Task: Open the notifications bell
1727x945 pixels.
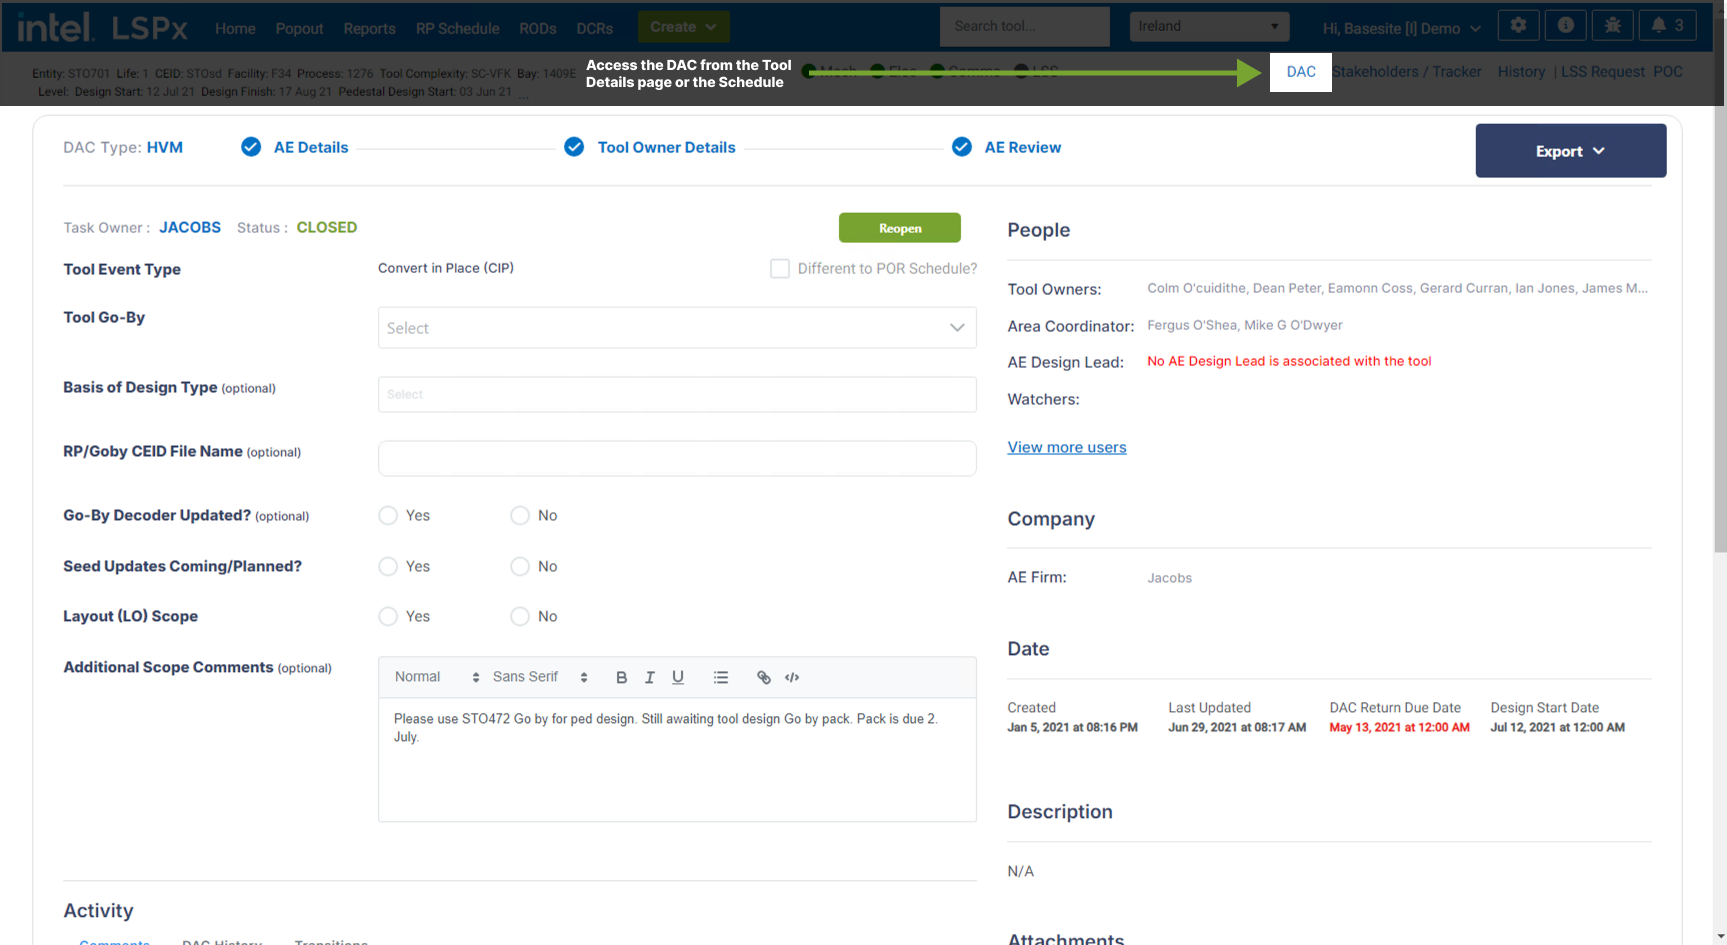Action: coord(1667,26)
